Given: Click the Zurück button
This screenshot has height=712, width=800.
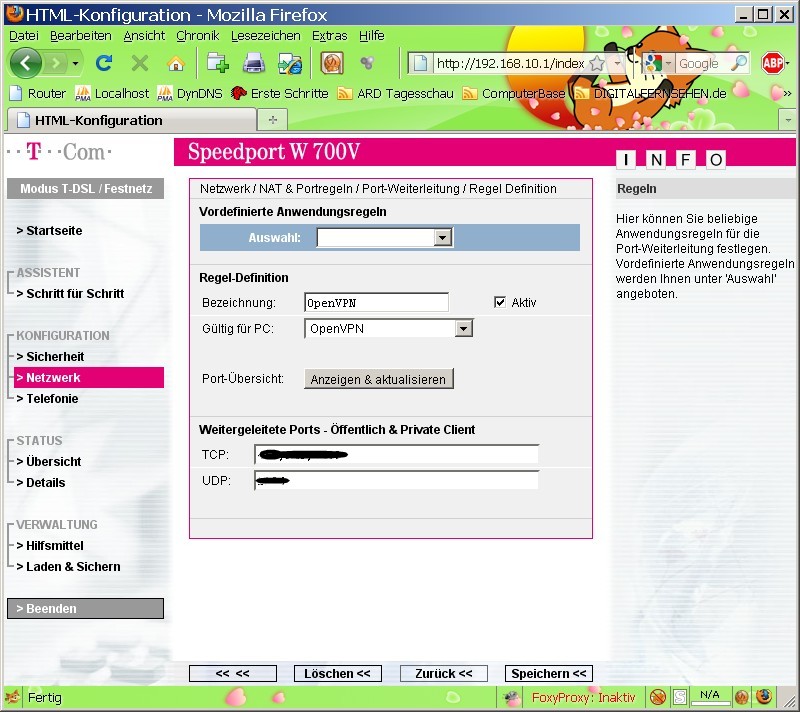Looking at the screenshot, I should point(443,673).
